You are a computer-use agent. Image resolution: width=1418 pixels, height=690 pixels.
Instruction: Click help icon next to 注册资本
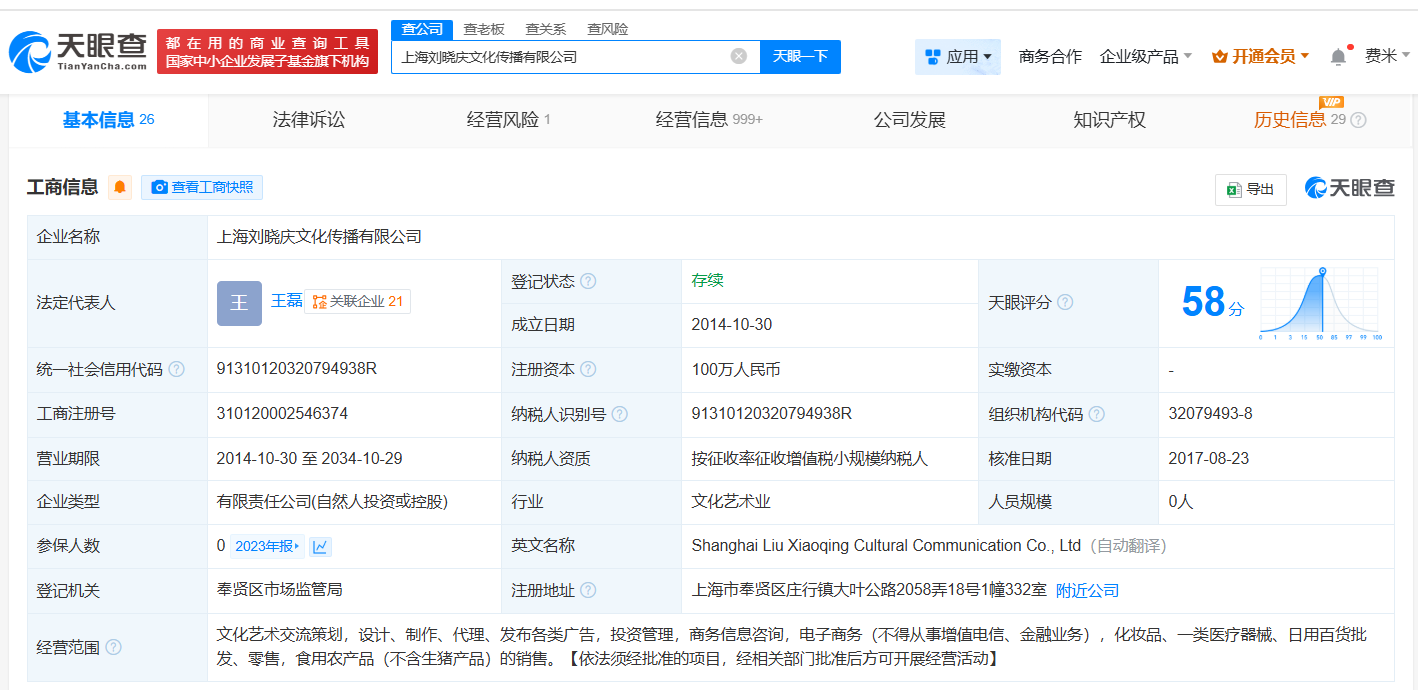(588, 369)
